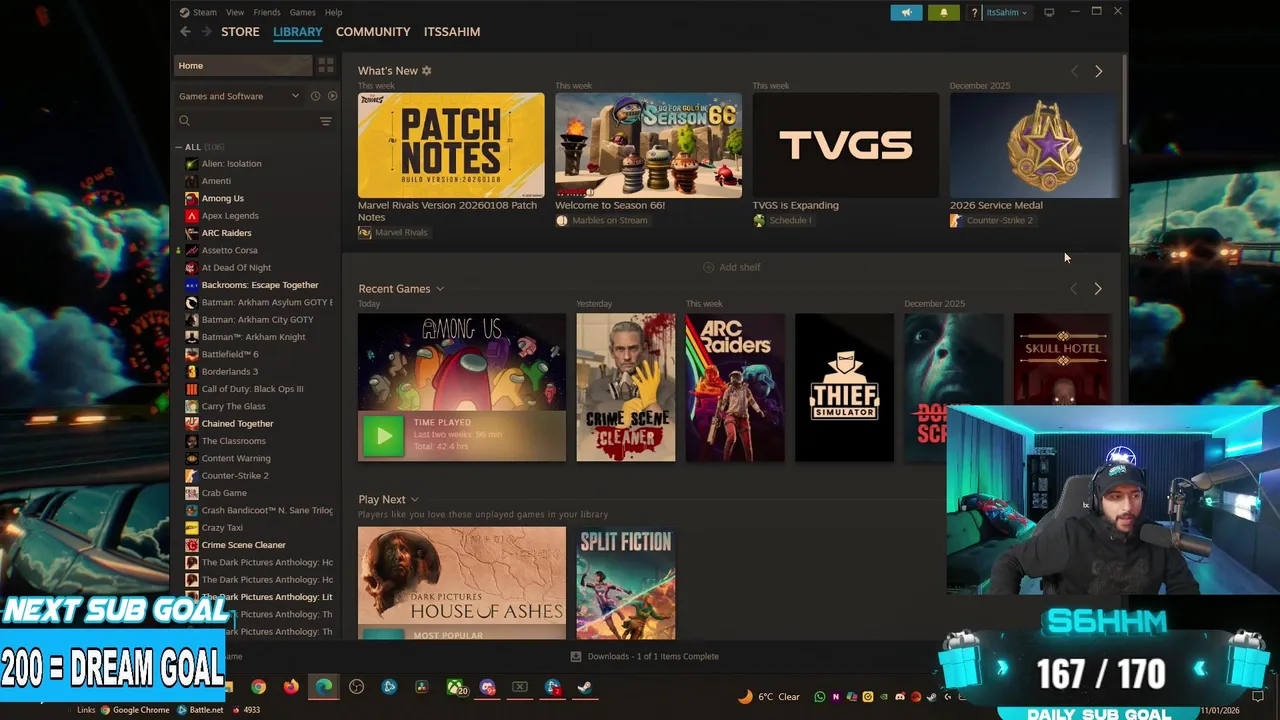Screen dimensions: 1280x720
Task: Go to previous Recent Games with left arrow
Action: coord(1074,289)
